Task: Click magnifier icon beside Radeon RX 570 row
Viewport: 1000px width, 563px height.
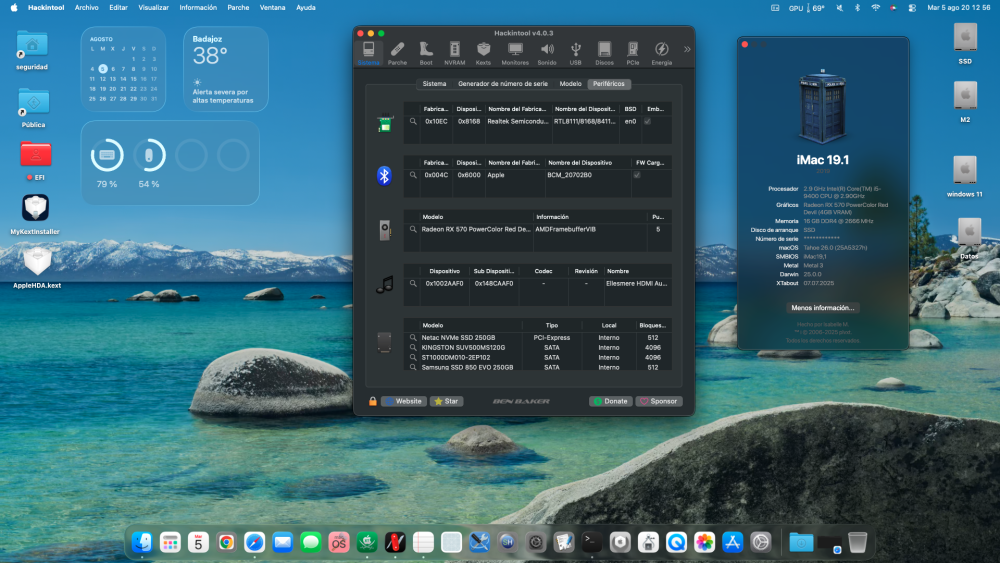Action: [413, 229]
